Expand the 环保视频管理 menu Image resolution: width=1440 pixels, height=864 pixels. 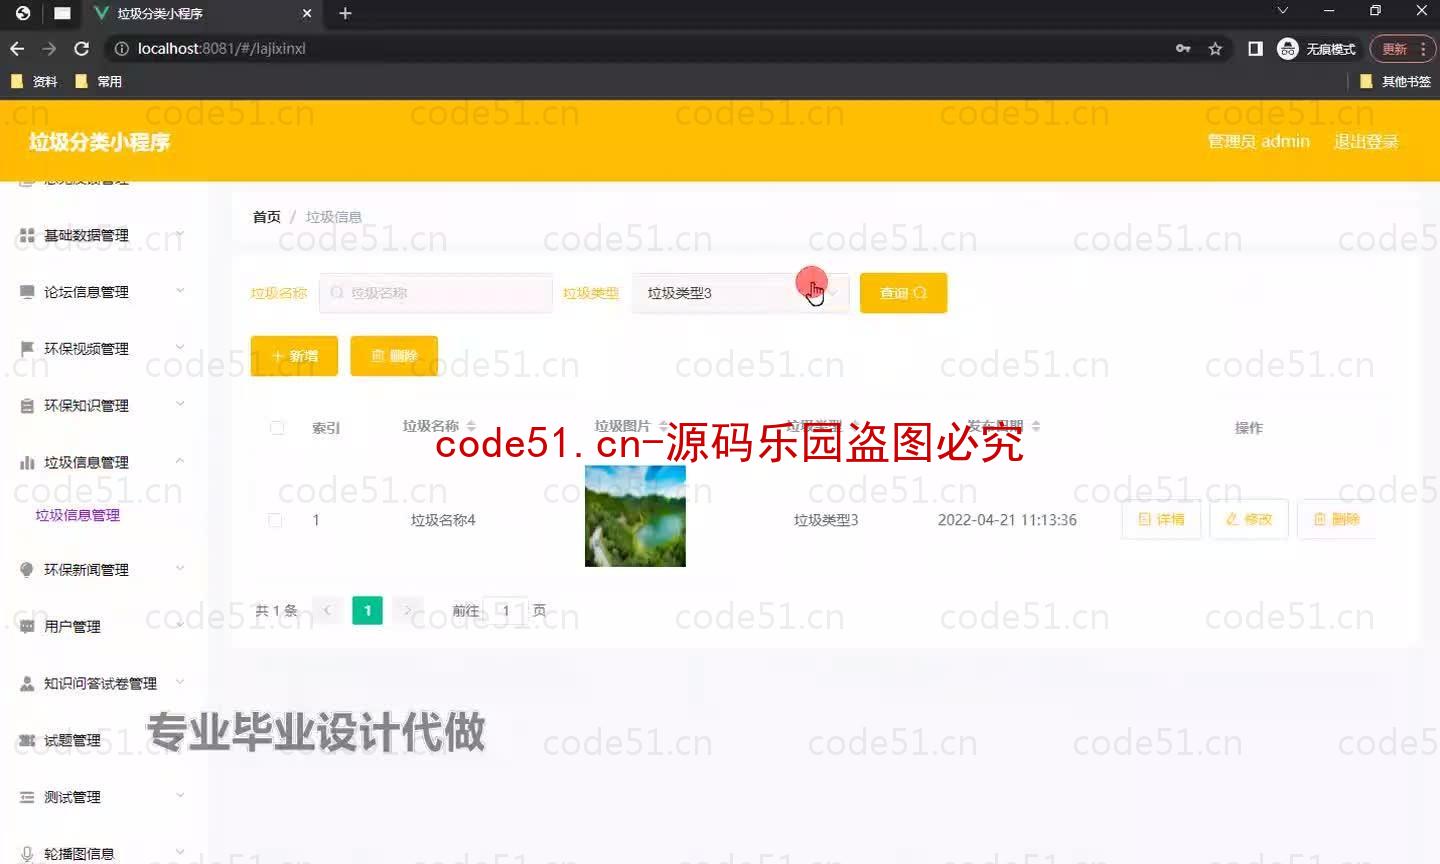pos(180,347)
